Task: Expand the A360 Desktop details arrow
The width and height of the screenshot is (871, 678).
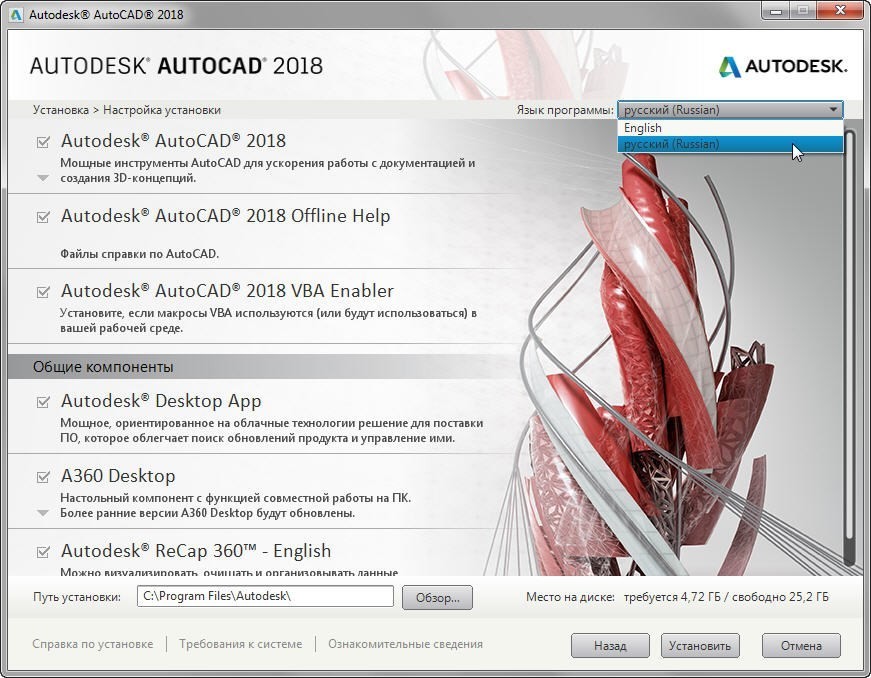Action: point(43,513)
